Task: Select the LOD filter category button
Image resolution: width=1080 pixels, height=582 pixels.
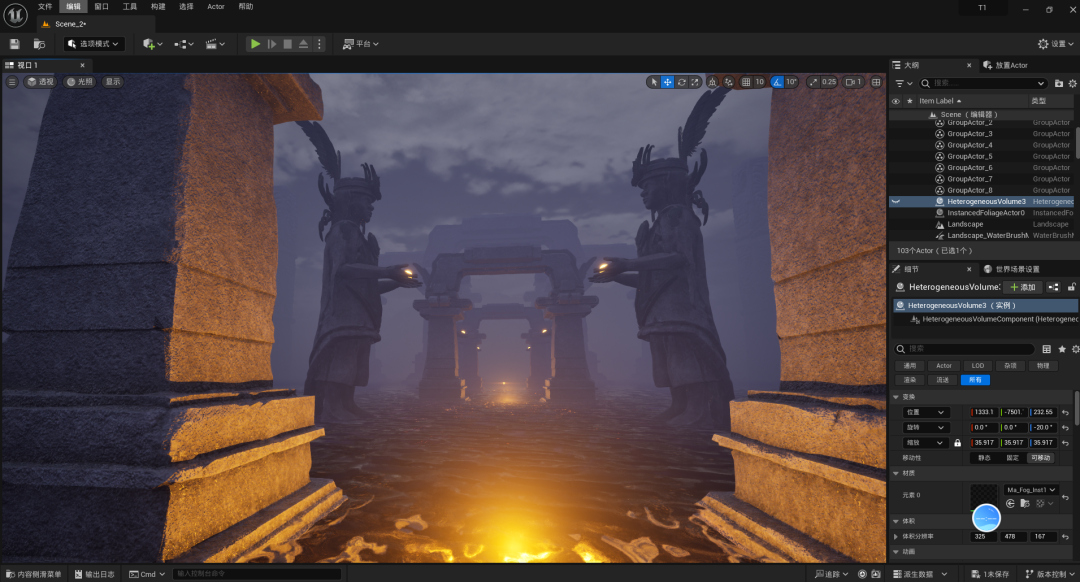Action: pyautogui.click(x=978, y=366)
